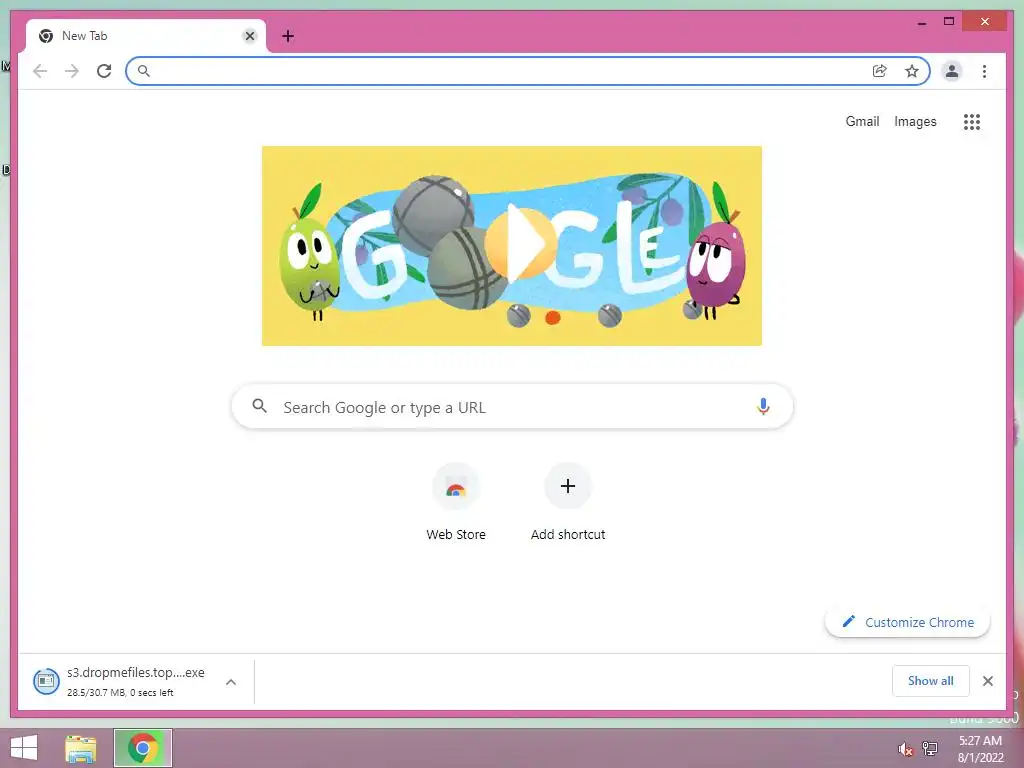Screen dimensions: 1024x768
Task: Start voice search with microphone icon
Action: [x=763, y=407]
